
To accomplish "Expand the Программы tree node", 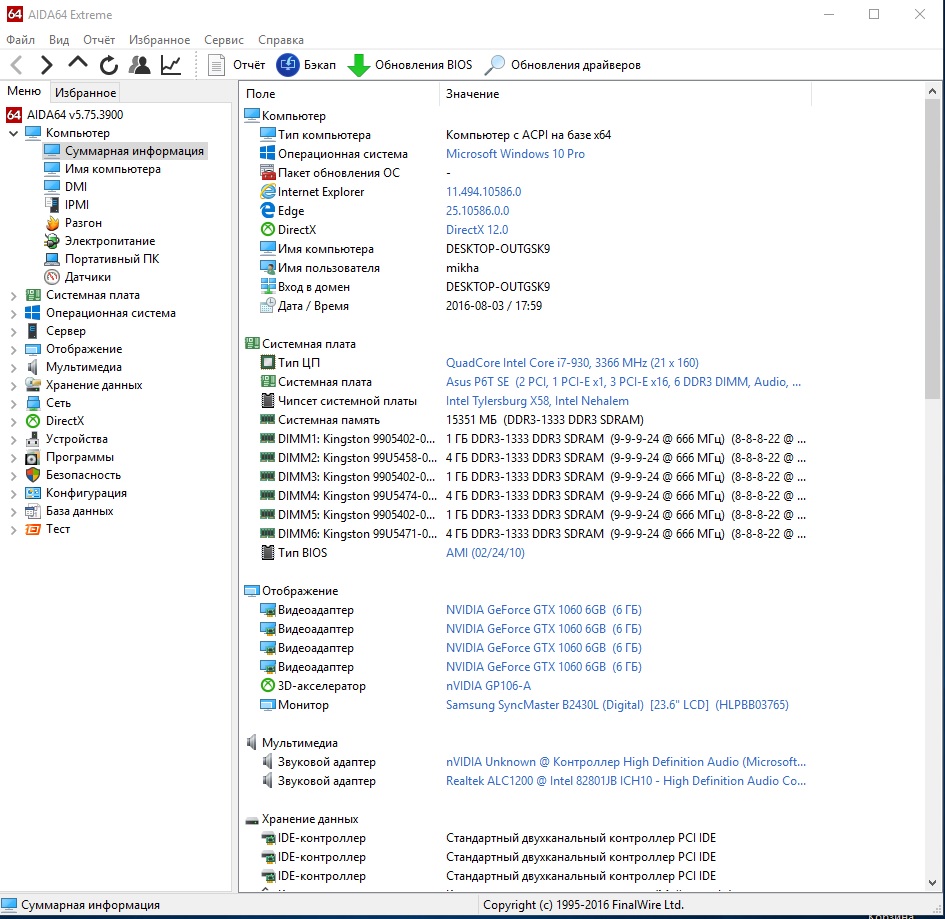I will click(13, 458).
